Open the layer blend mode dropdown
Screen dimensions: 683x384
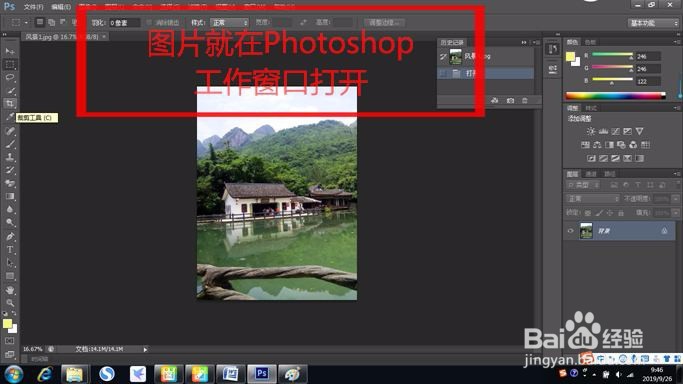click(x=593, y=199)
